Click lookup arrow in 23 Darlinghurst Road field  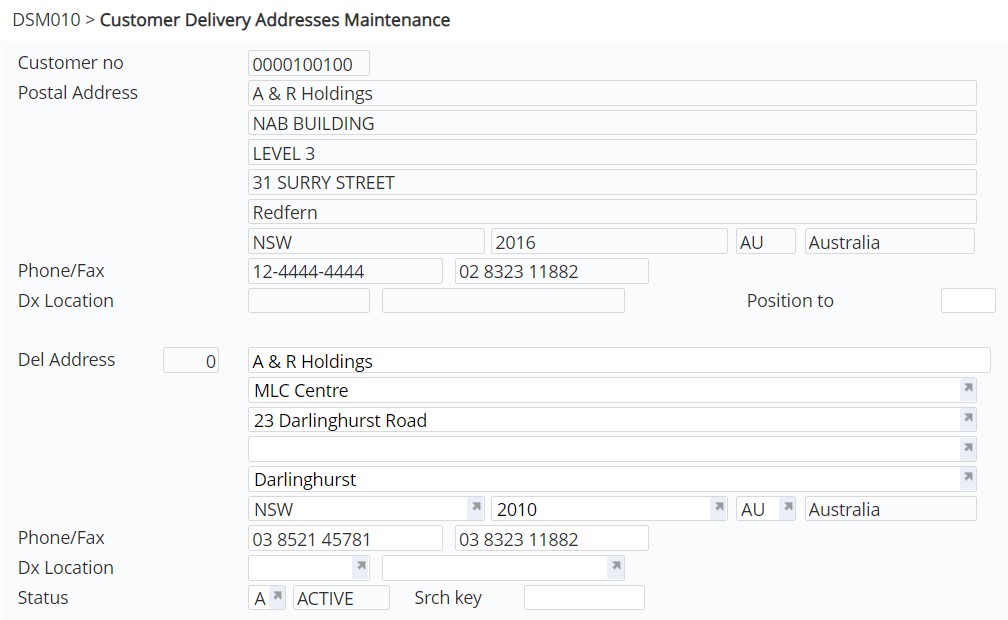[x=967, y=419]
